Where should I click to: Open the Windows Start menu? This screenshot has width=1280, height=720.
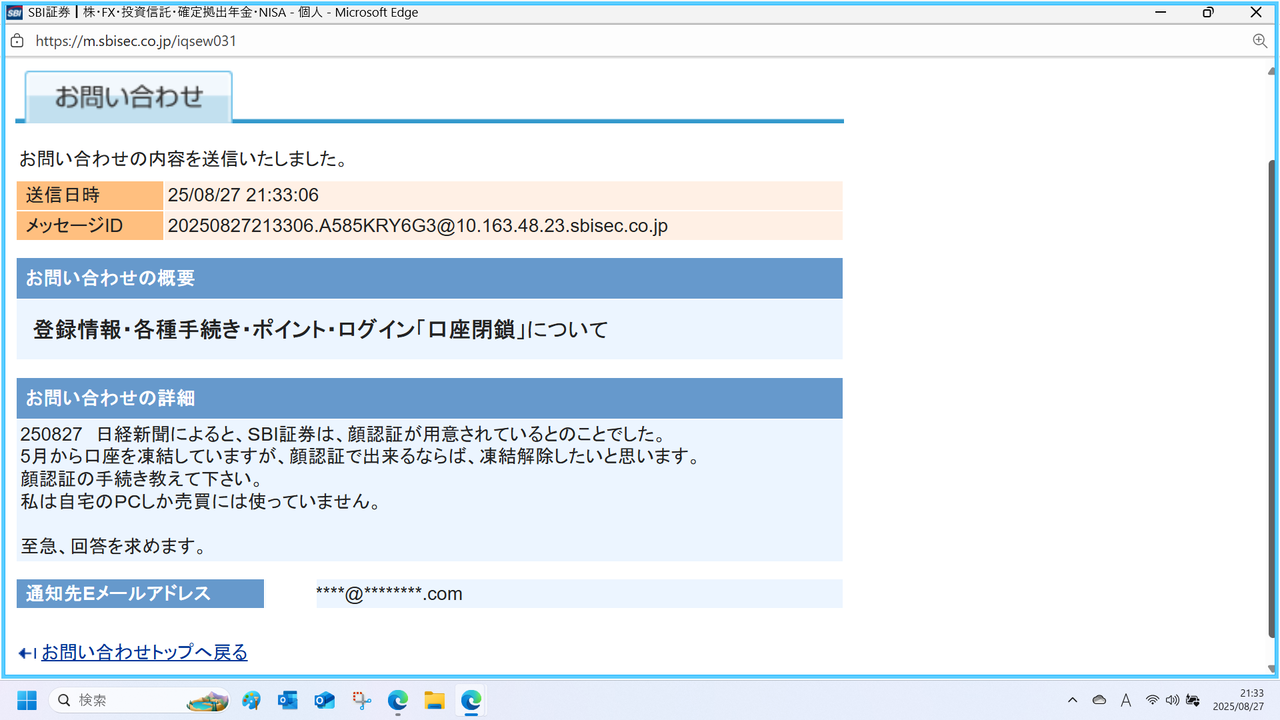[x=27, y=700]
